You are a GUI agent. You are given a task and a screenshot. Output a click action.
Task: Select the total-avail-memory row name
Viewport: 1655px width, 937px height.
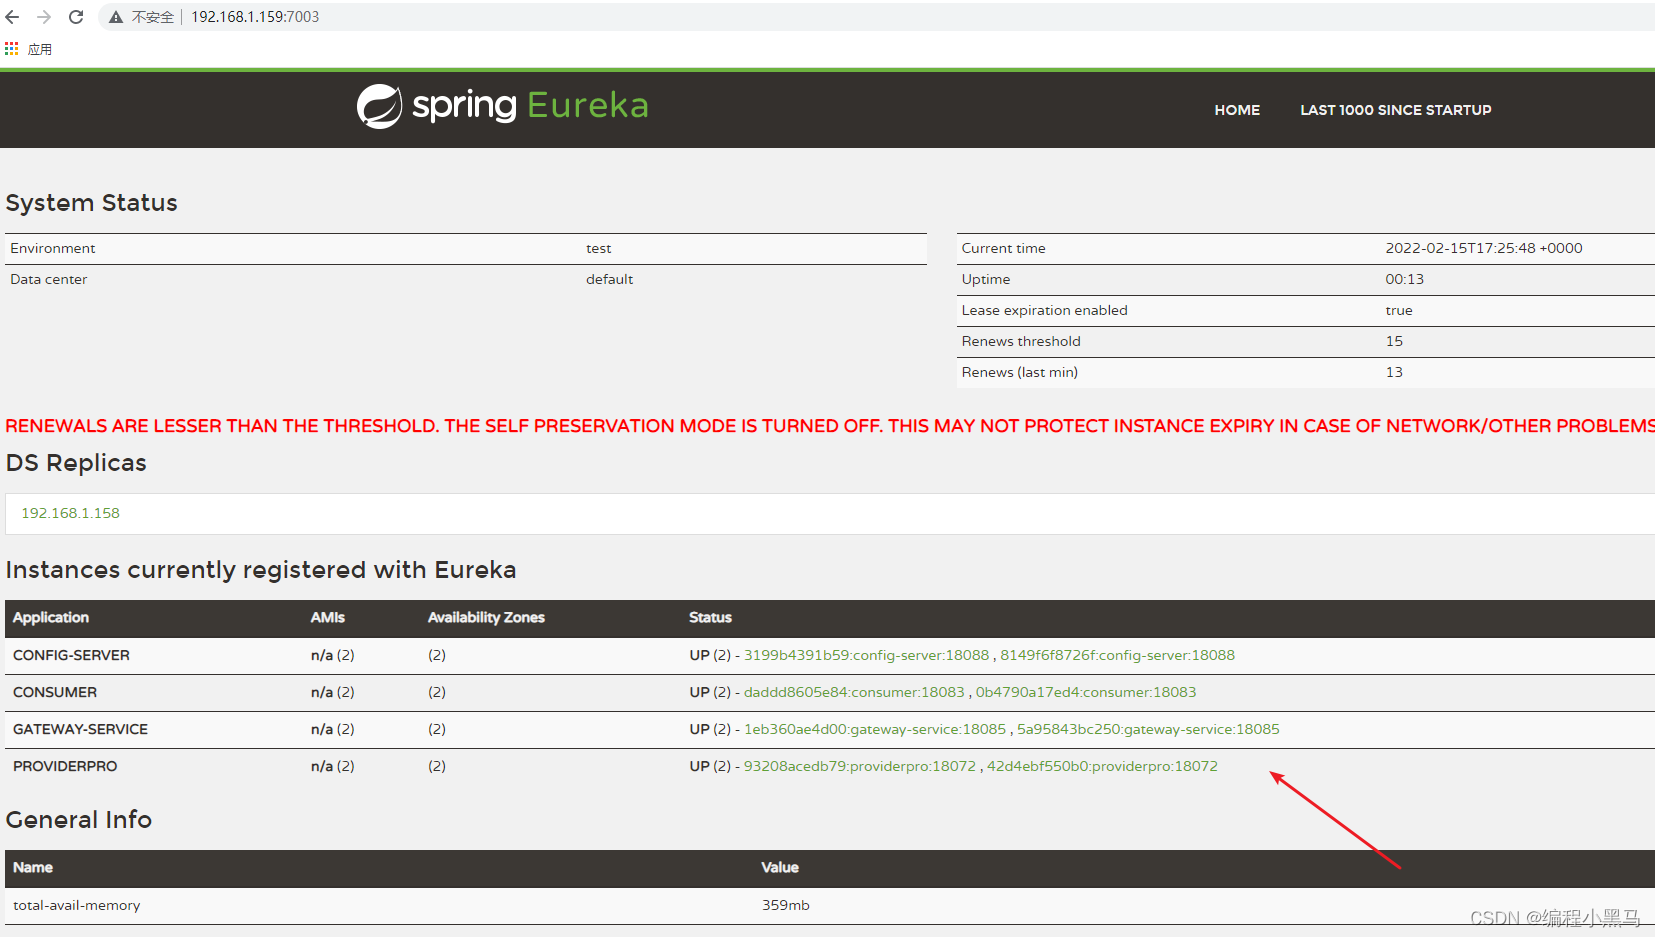[76, 905]
